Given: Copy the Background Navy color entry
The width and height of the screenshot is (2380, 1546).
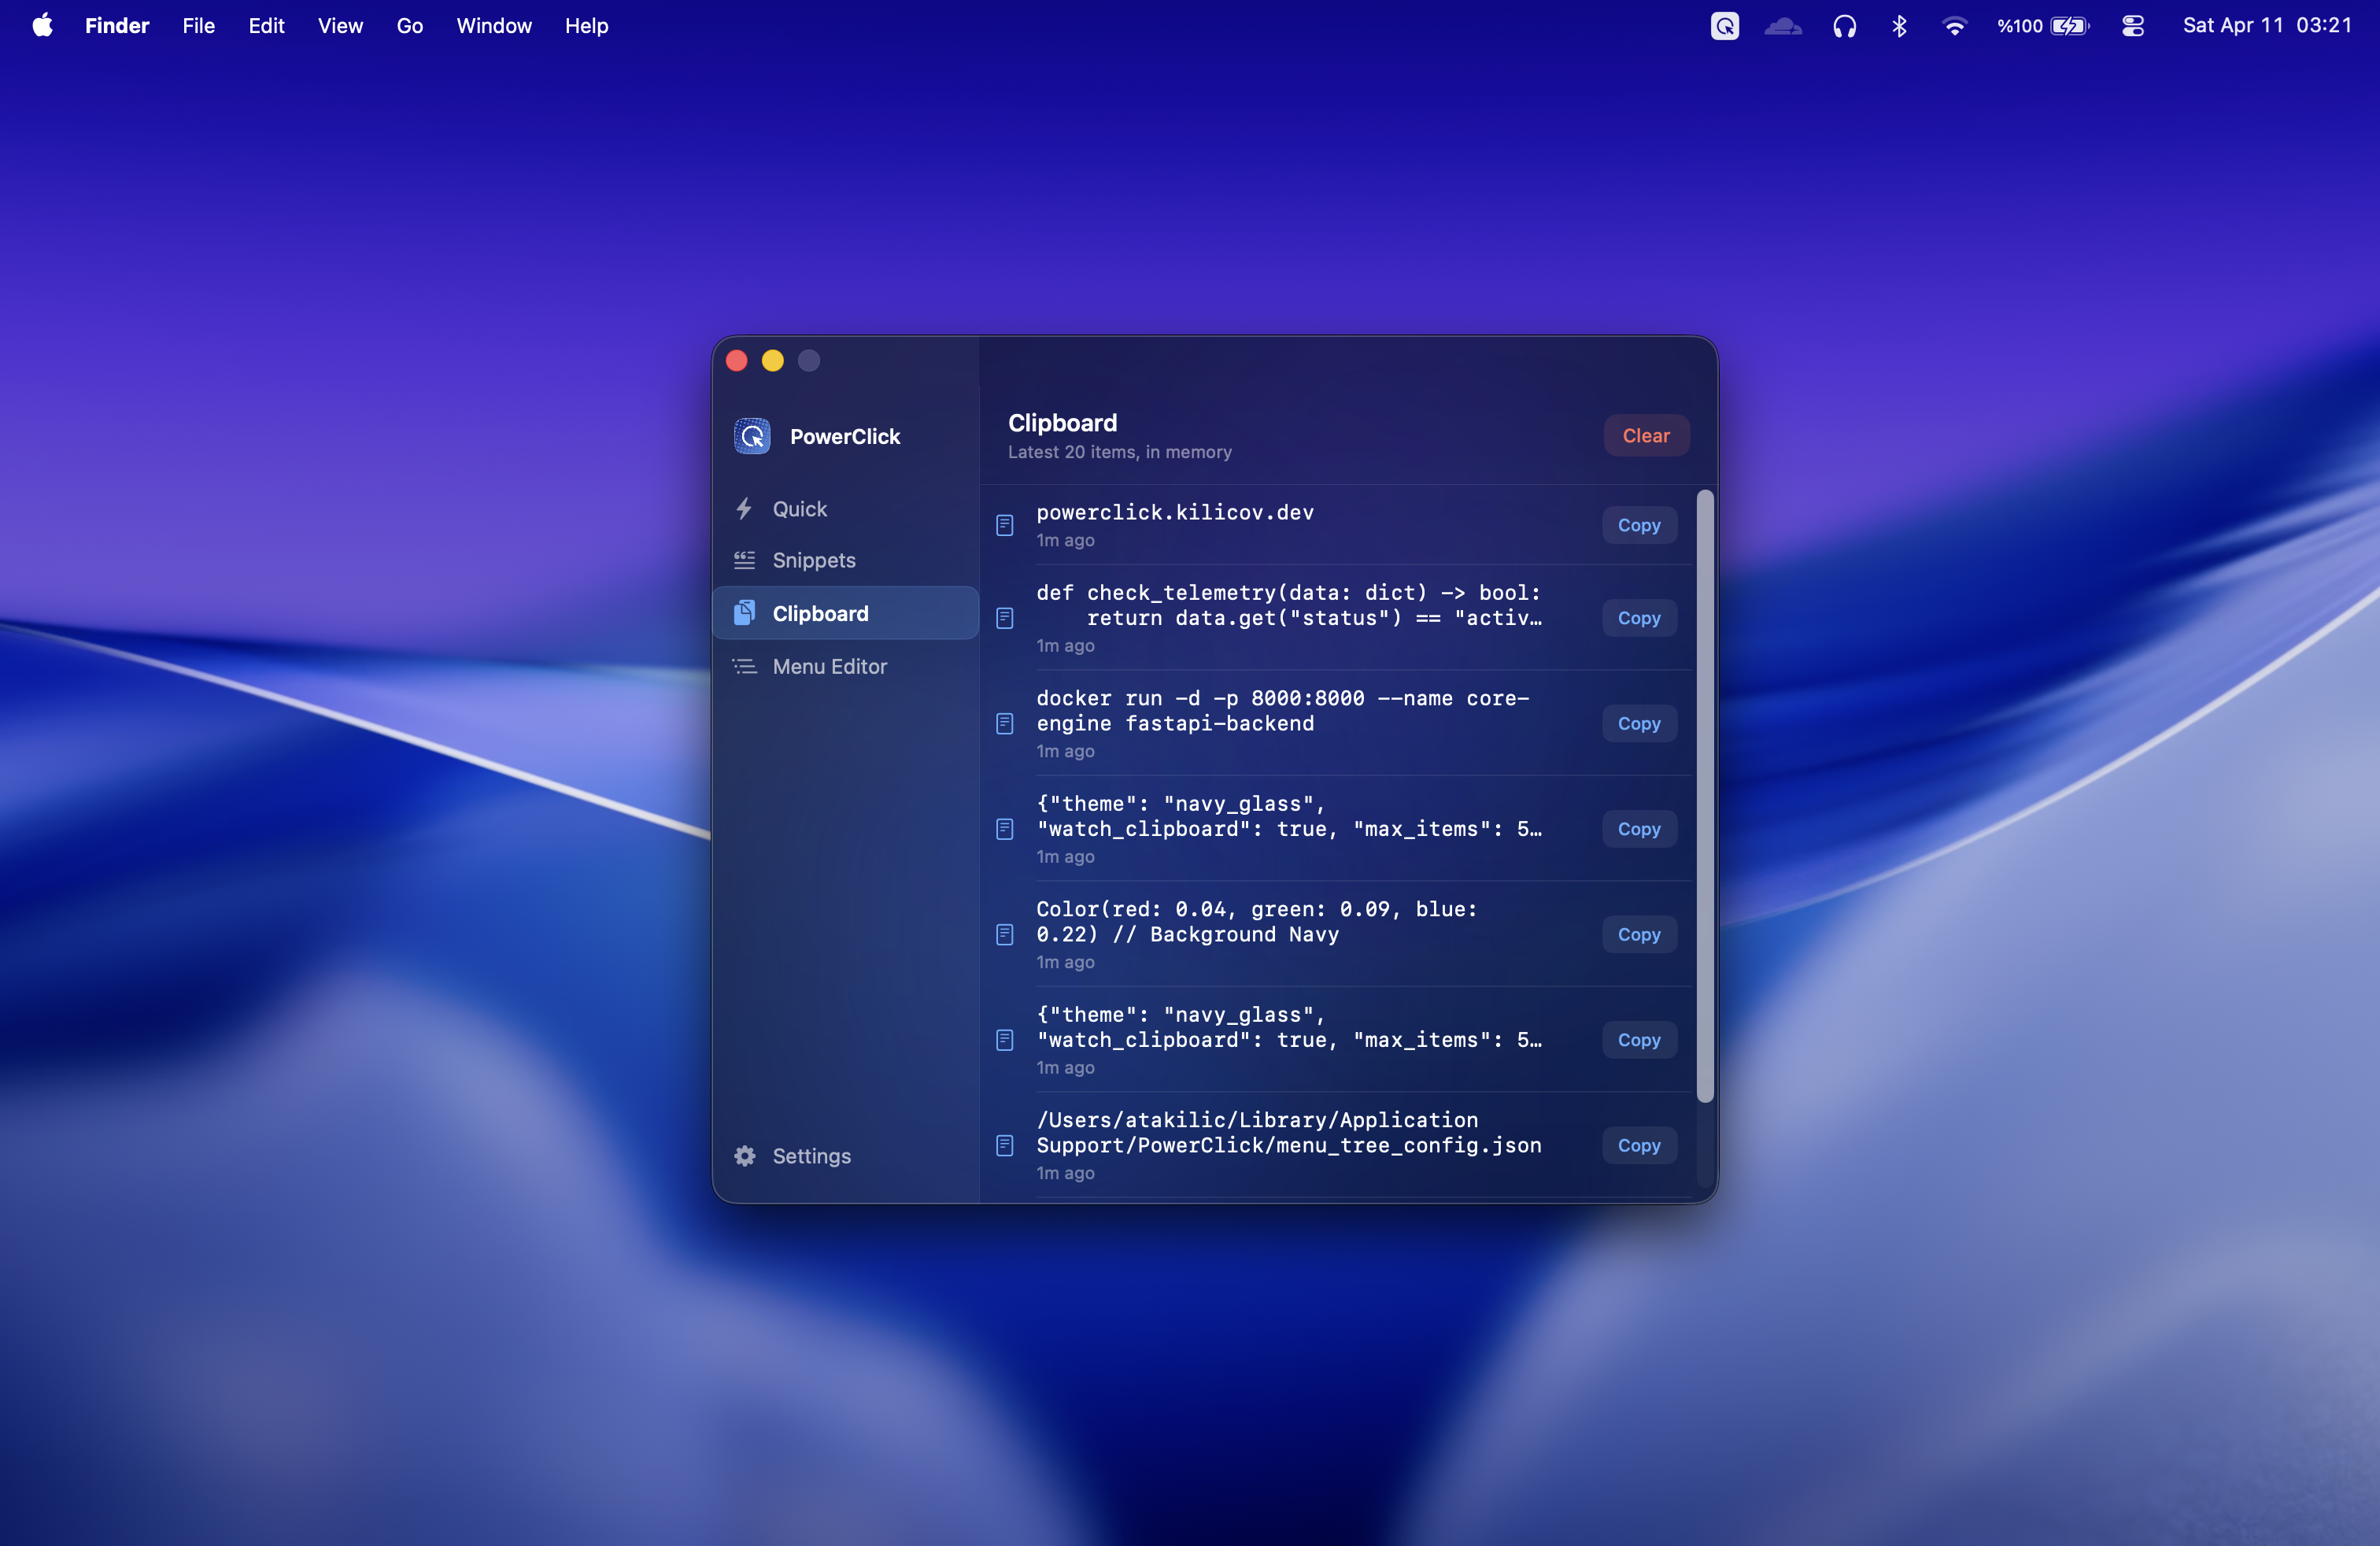Looking at the screenshot, I should (1638, 934).
